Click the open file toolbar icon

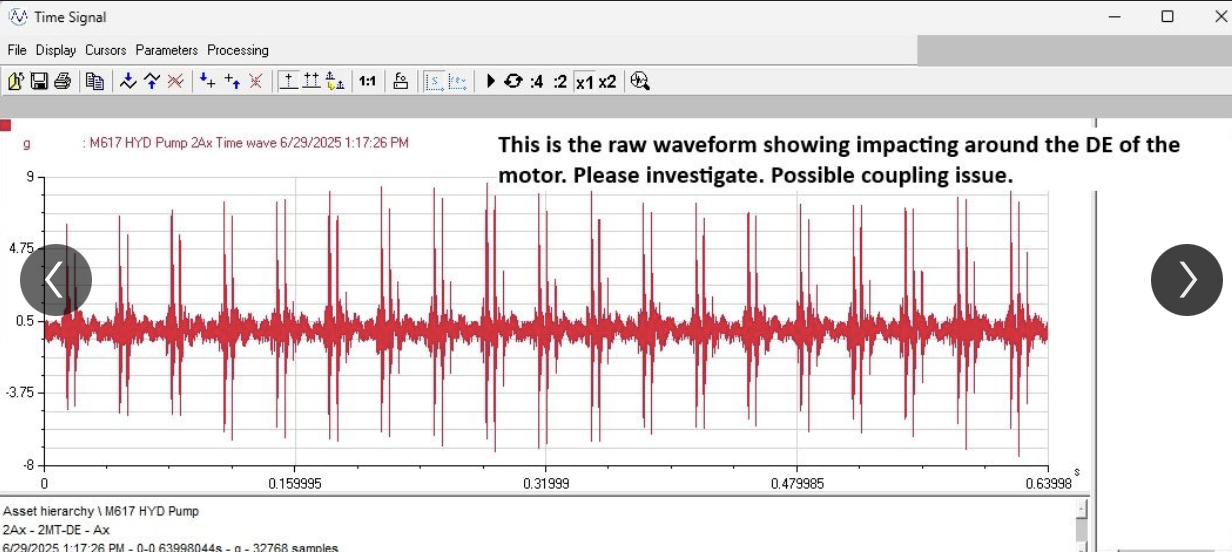click(16, 81)
